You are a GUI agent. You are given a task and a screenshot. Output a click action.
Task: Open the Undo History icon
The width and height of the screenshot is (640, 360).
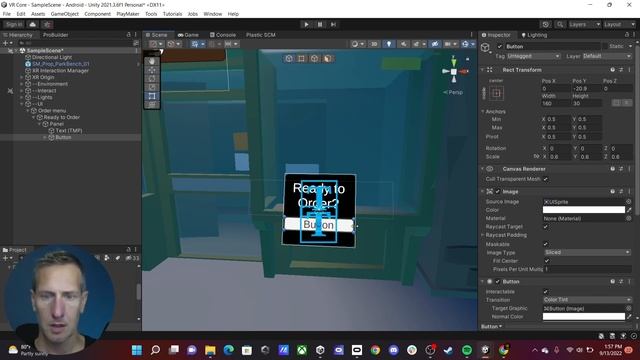(x=546, y=24)
